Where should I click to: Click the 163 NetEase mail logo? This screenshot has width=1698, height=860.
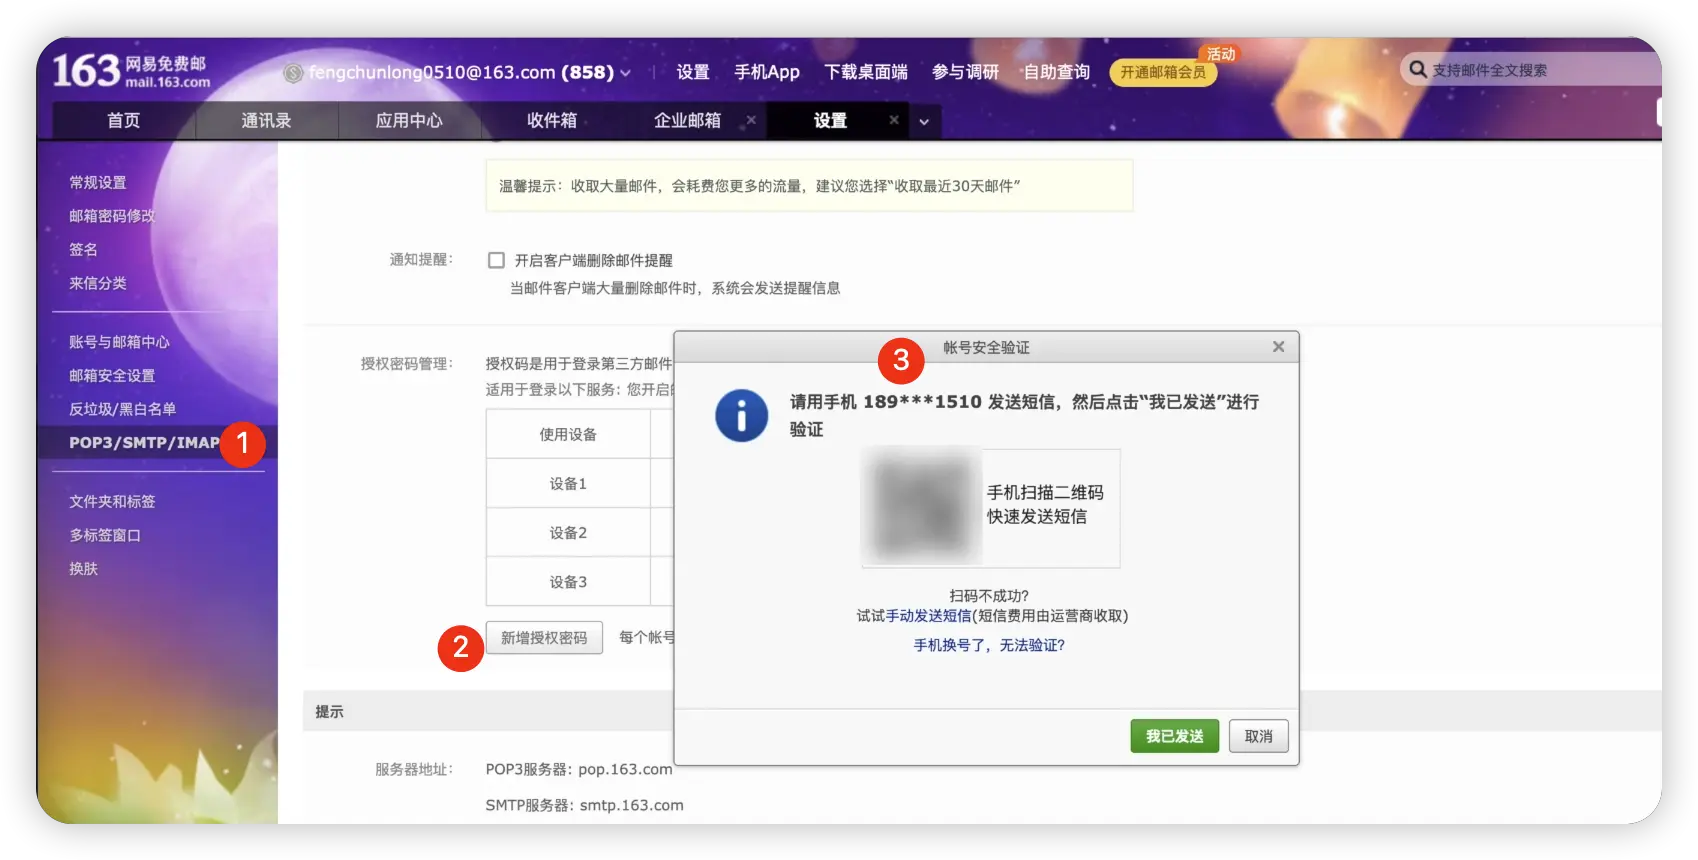[x=131, y=71]
